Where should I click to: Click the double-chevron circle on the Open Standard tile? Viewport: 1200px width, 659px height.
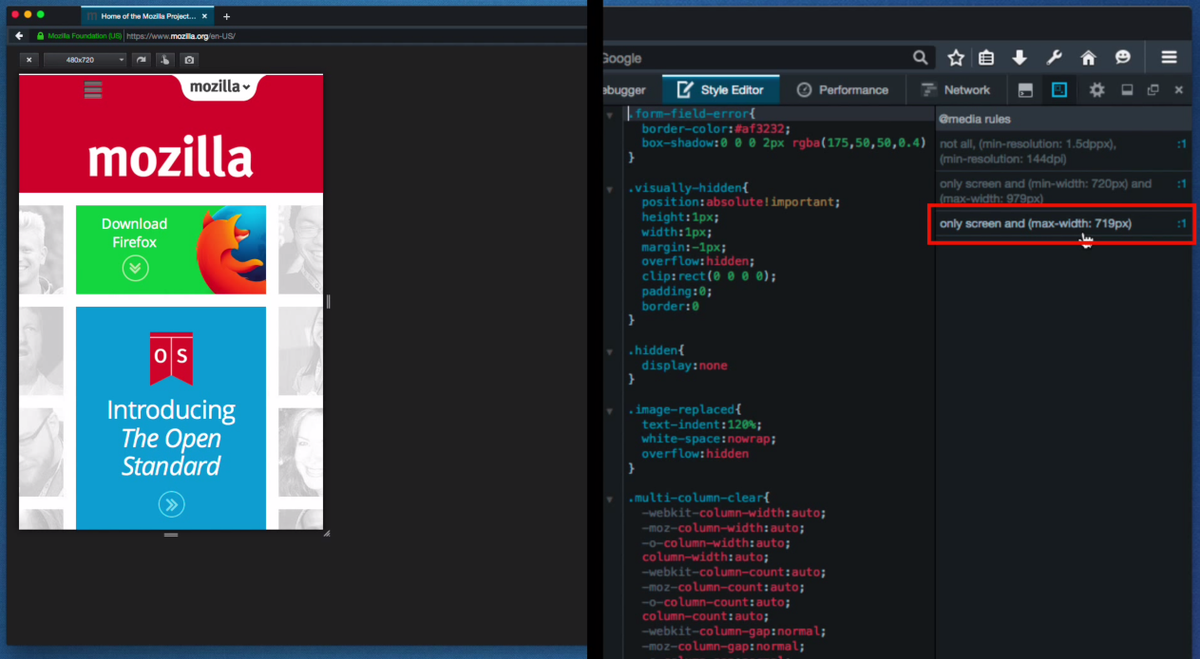pyautogui.click(x=171, y=504)
